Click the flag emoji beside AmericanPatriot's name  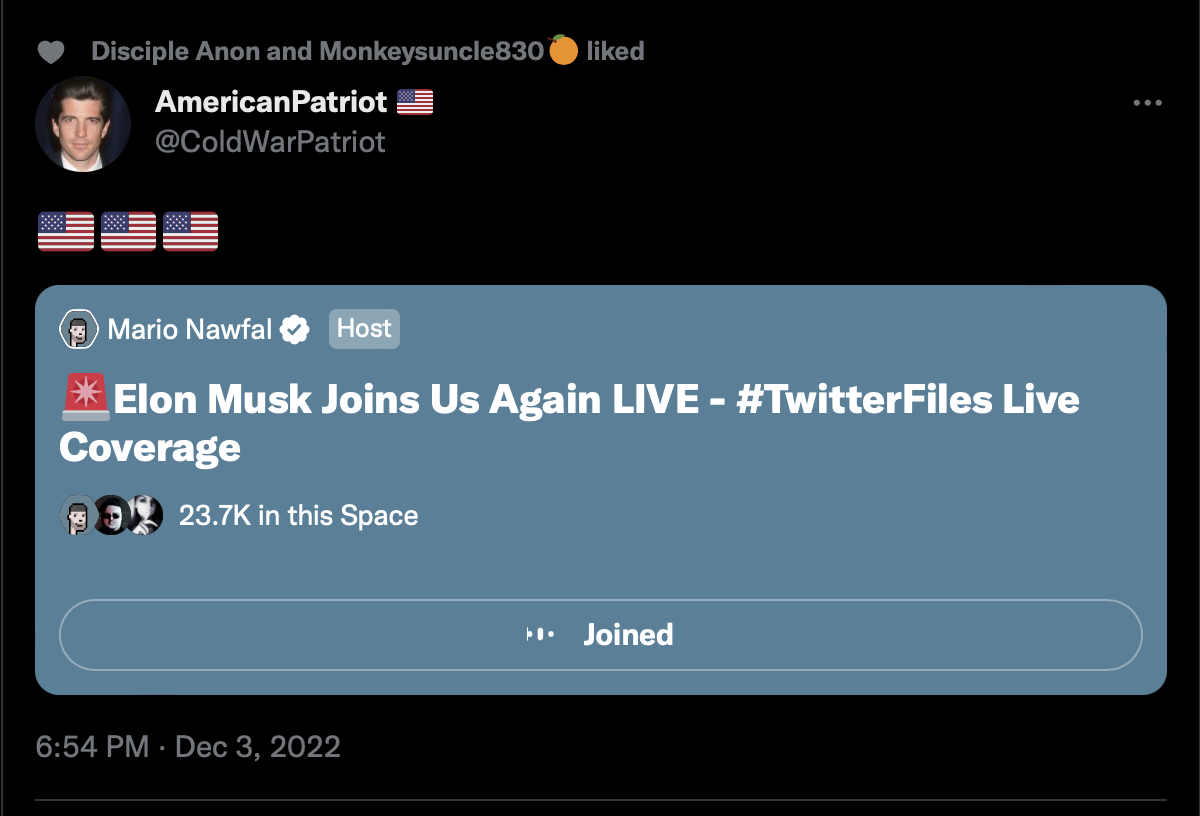pyautogui.click(x=415, y=101)
